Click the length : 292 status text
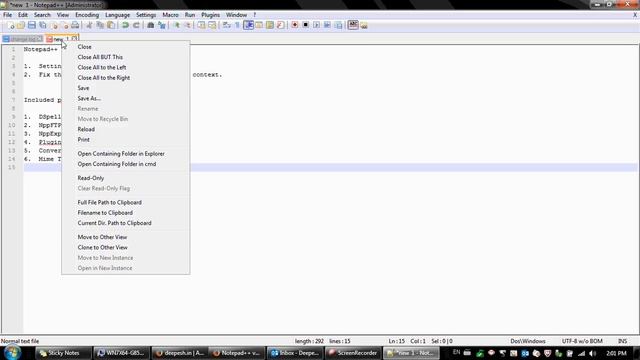Screen dimensions: 640x360 pos(309,341)
